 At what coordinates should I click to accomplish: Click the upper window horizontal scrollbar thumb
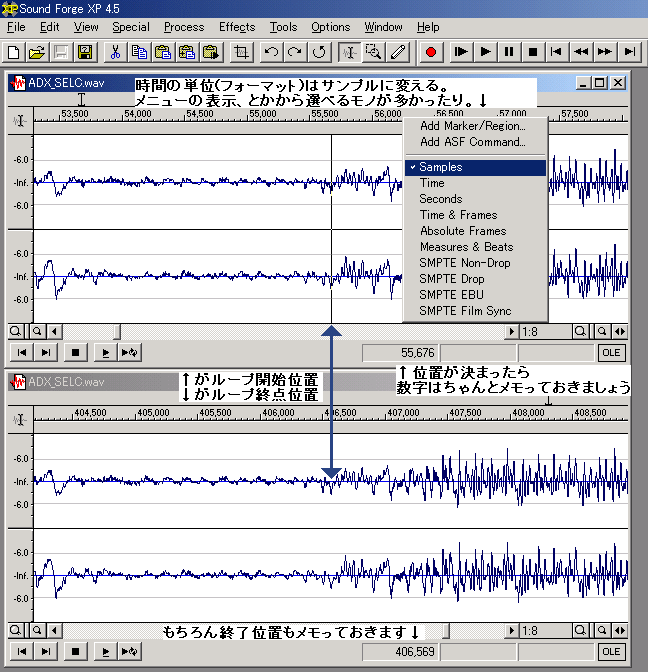tap(117, 332)
